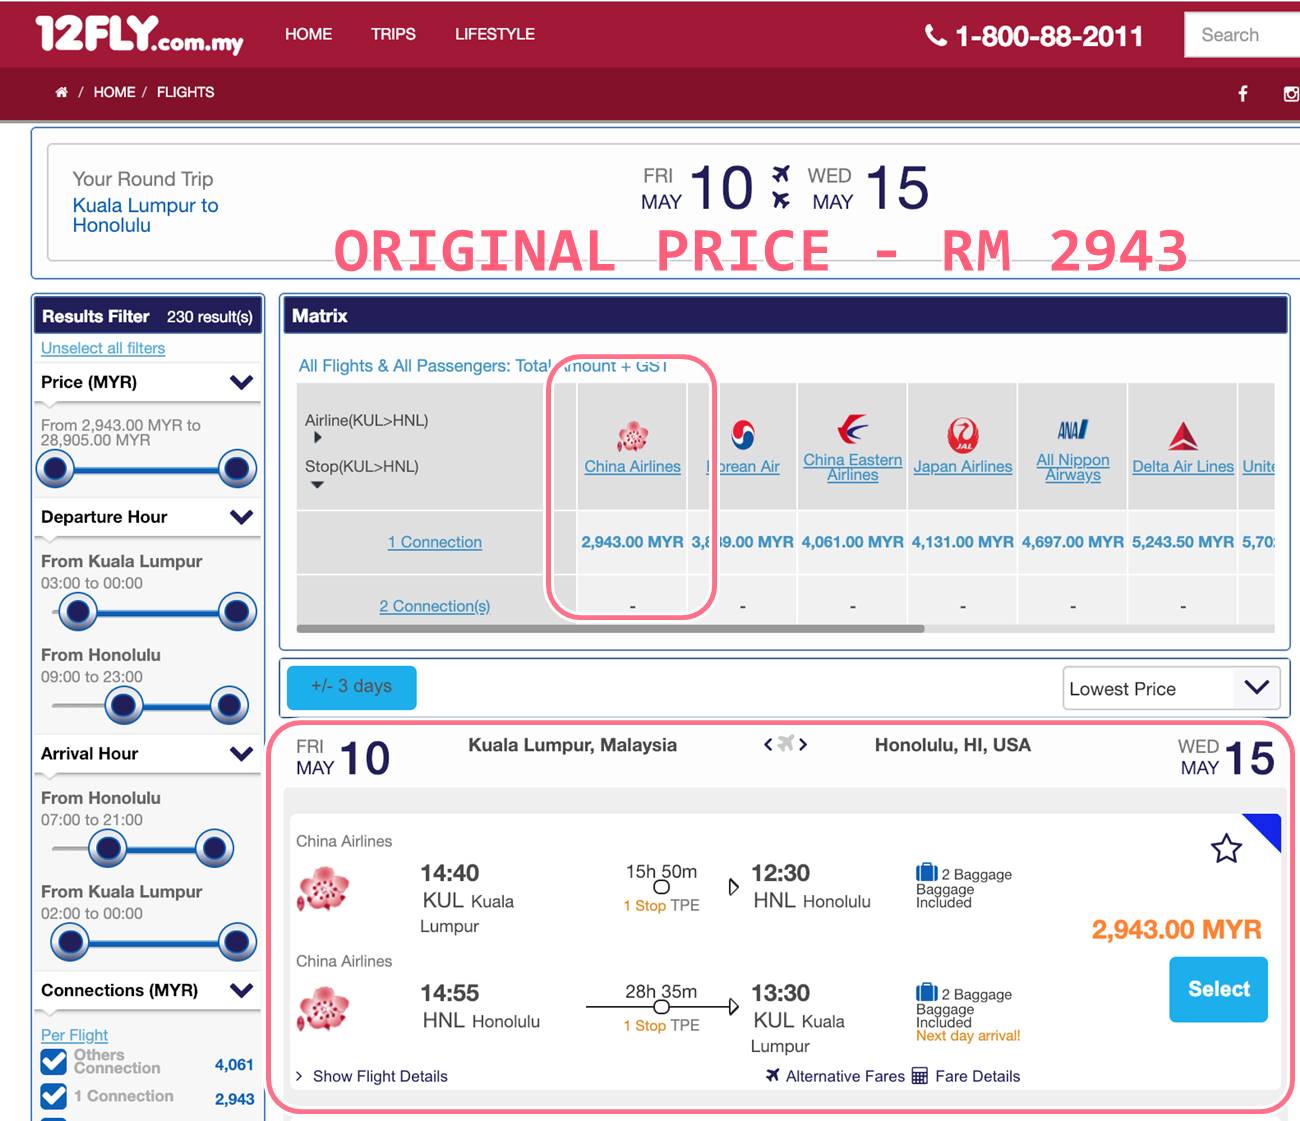Click 4,061.00 MYR China Eastern matrix cell
The width and height of the screenshot is (1300, 1121).
852,542
